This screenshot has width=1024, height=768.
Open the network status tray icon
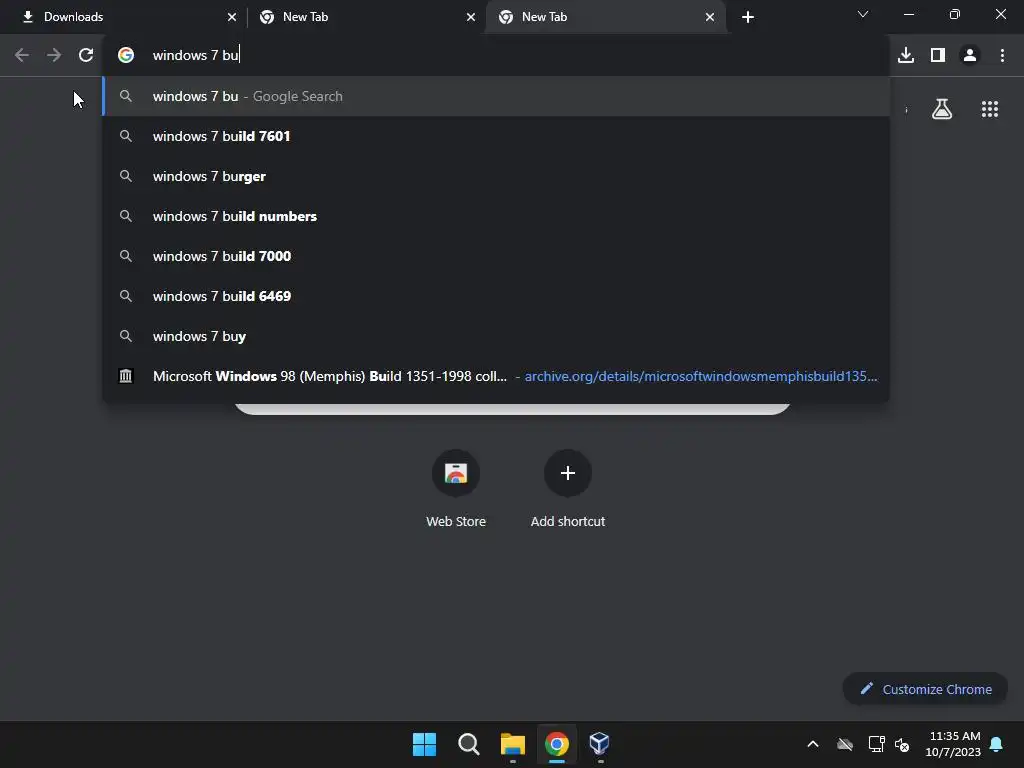(876, 744)
